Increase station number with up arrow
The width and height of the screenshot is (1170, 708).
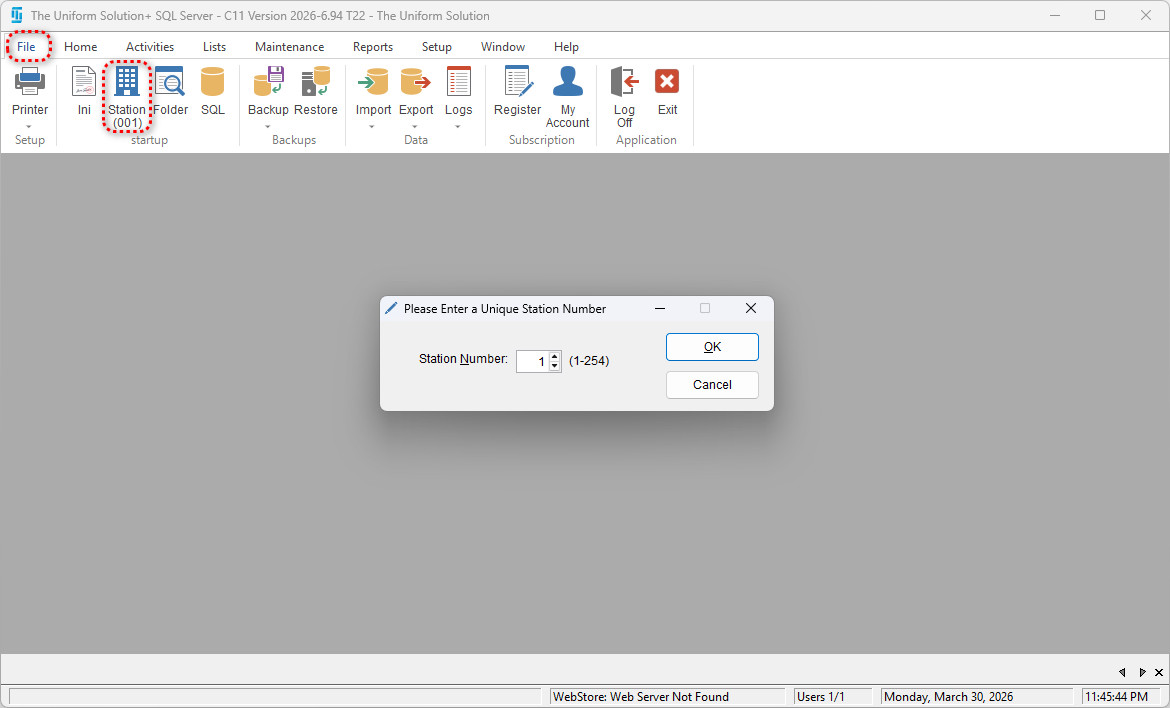(x=555, y=355)
